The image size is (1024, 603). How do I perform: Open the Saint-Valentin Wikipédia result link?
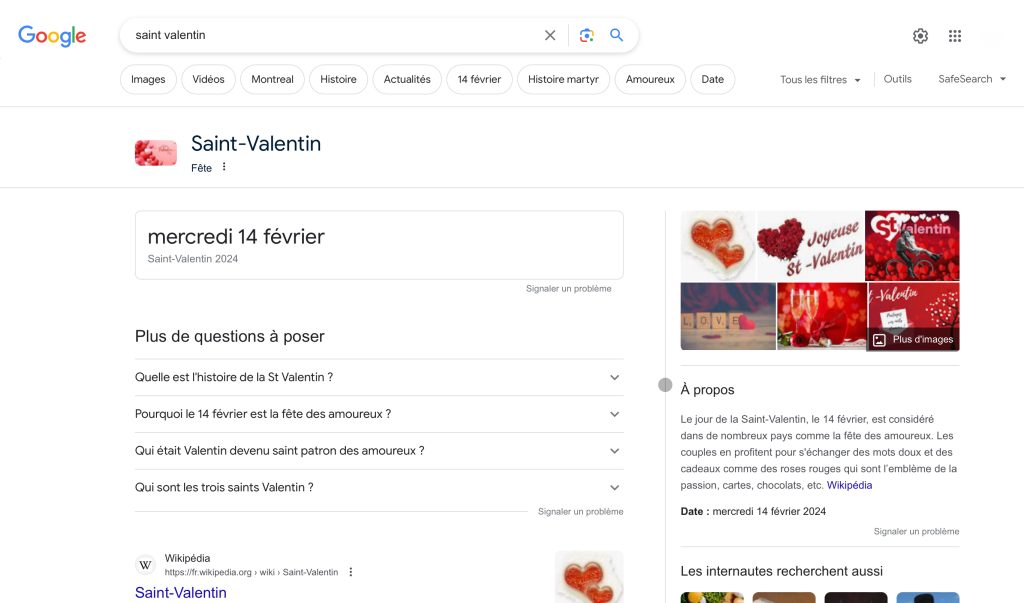tap(181, 592)
